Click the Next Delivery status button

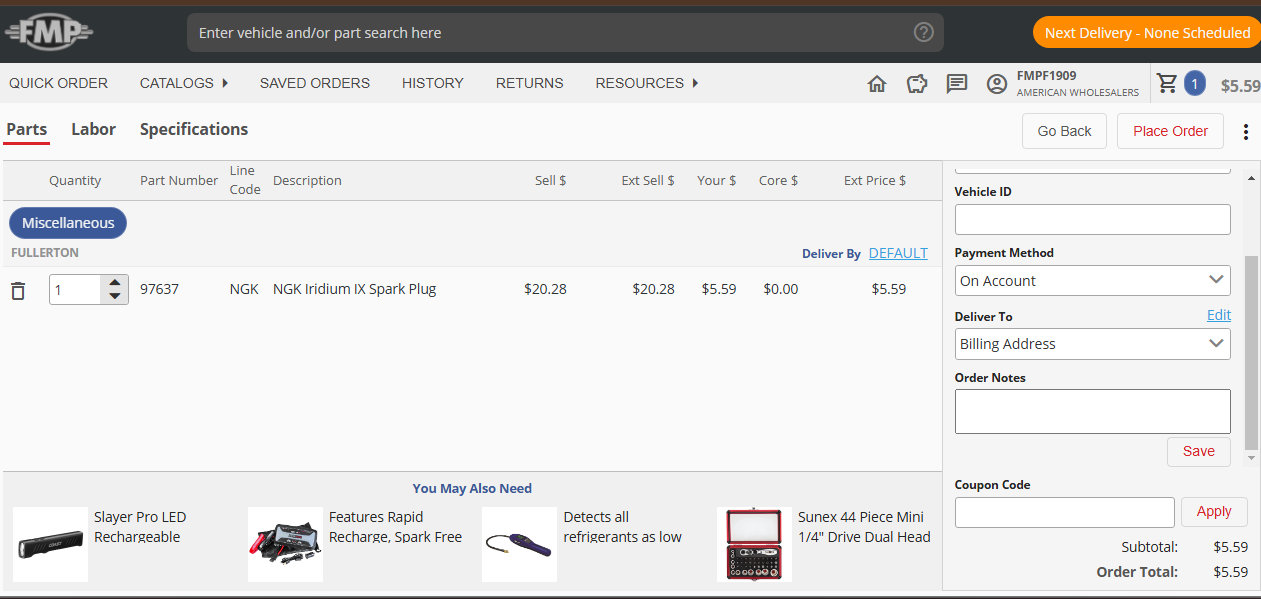click(x=1146, y=33)
